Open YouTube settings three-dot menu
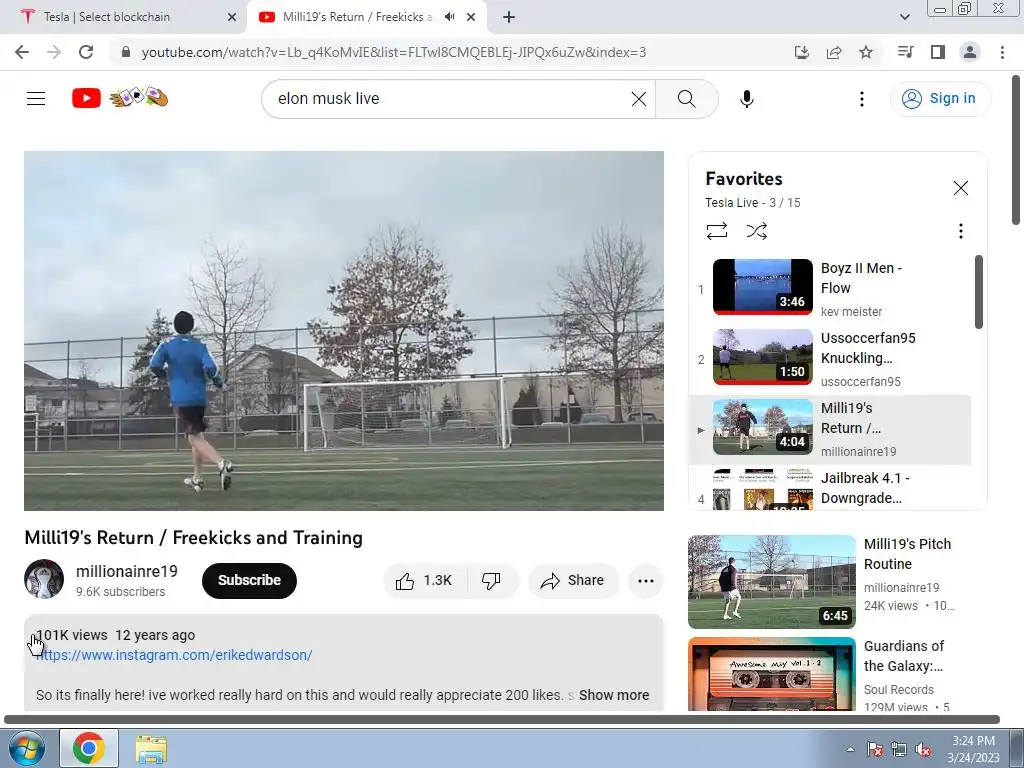 [x=862, y=99]
